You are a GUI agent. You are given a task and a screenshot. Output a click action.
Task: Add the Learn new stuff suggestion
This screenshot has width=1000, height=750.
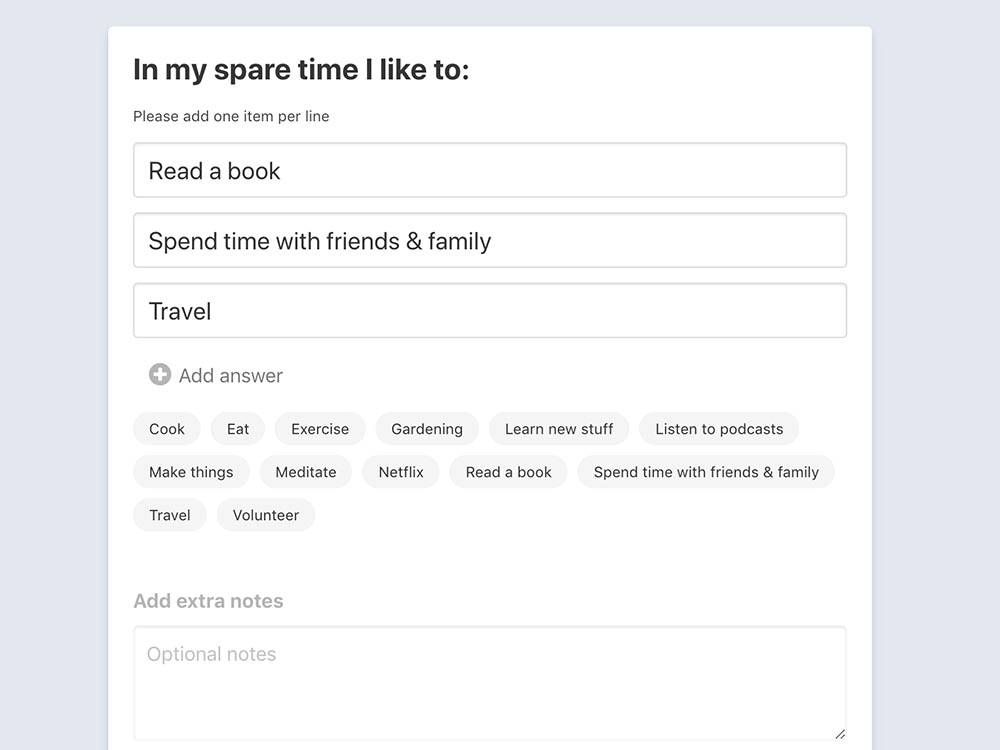[559, 429]
